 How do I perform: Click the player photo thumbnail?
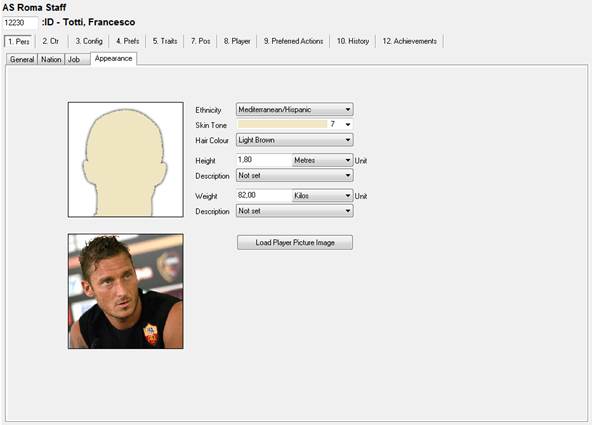pos(126,291)
